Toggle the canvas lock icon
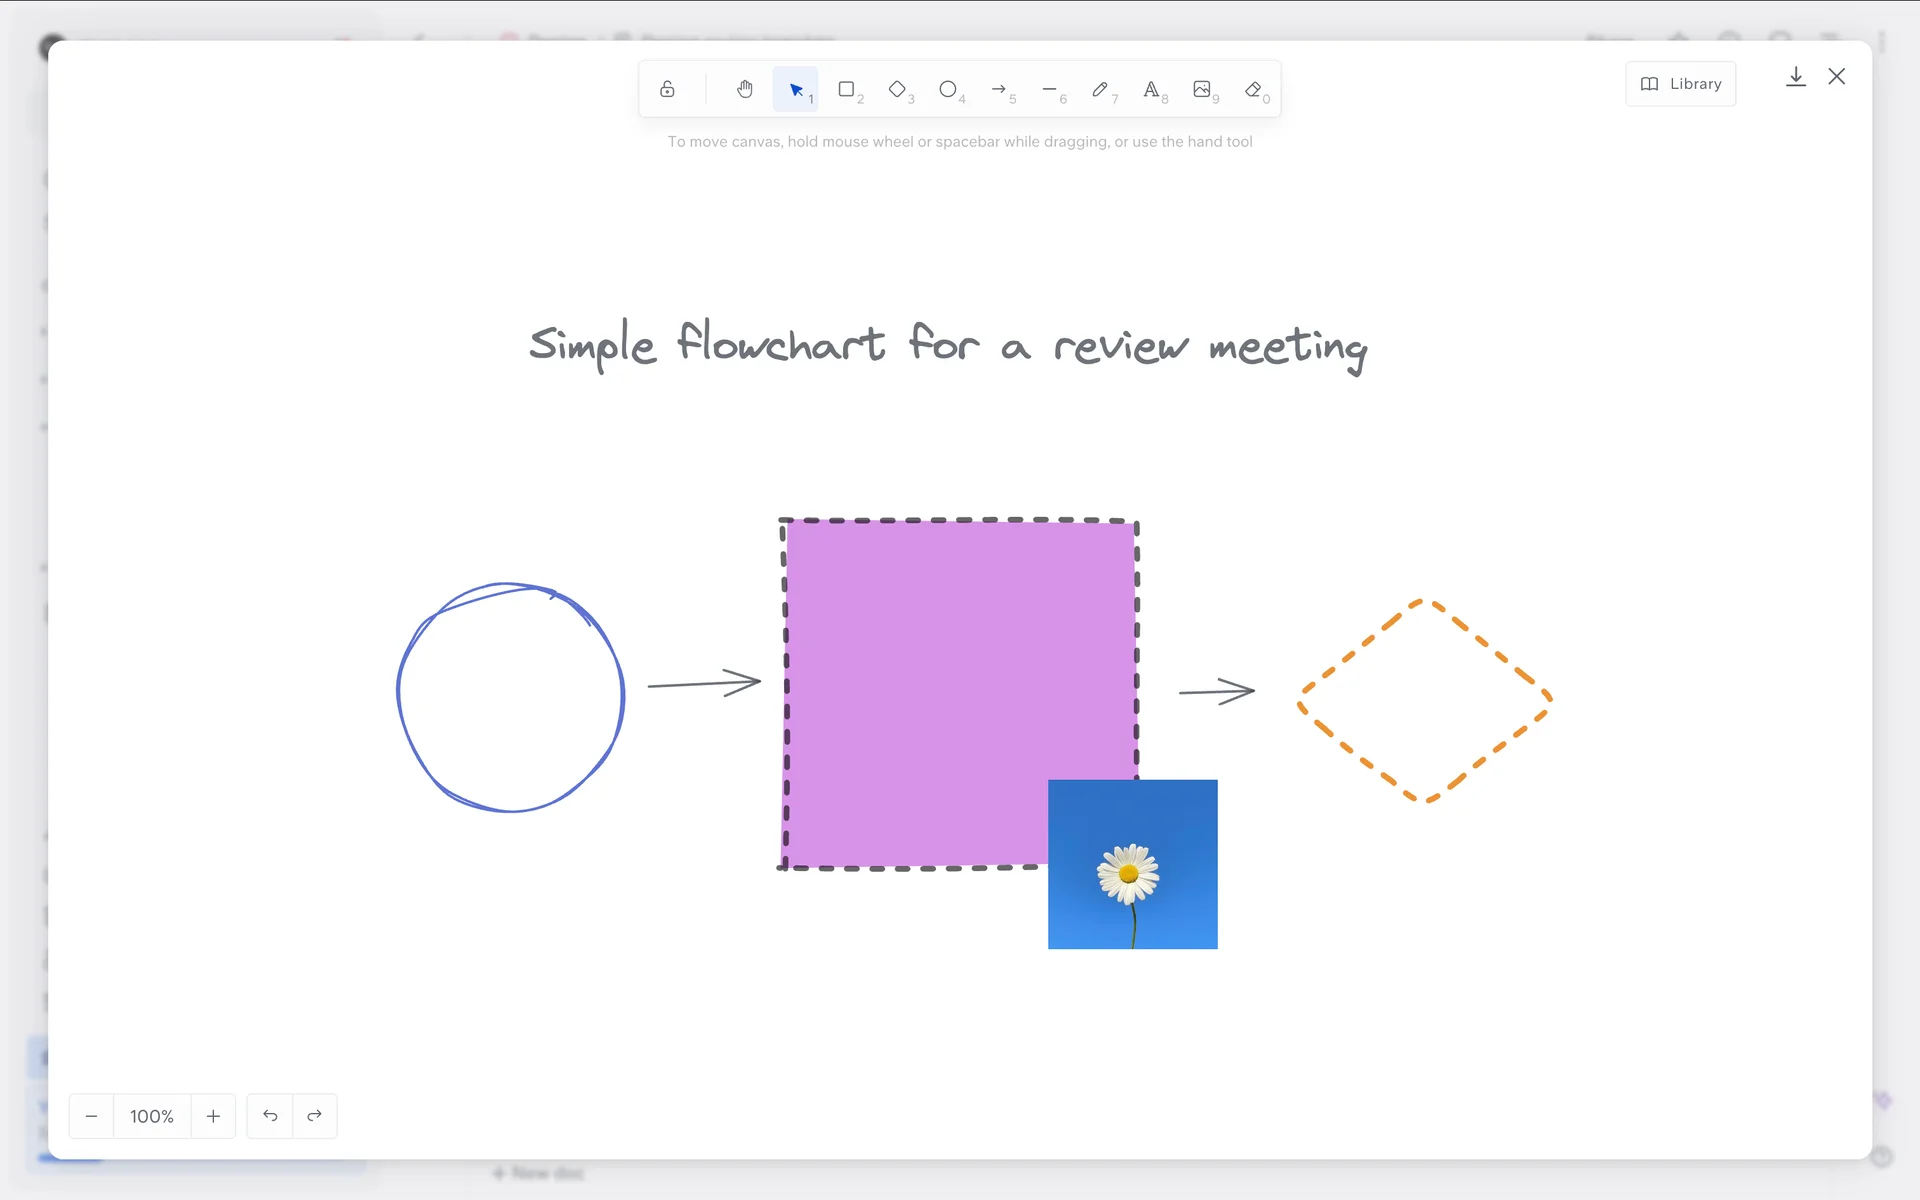This screenshot has width=1920, height=1200. (667, 89)
